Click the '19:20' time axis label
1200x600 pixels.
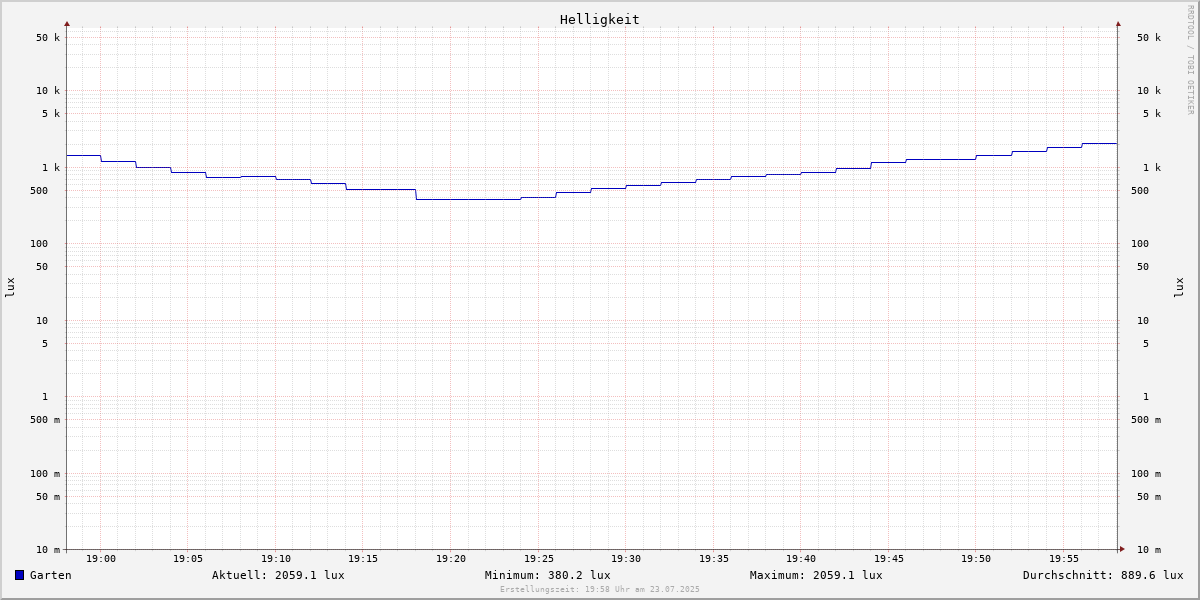451,559
